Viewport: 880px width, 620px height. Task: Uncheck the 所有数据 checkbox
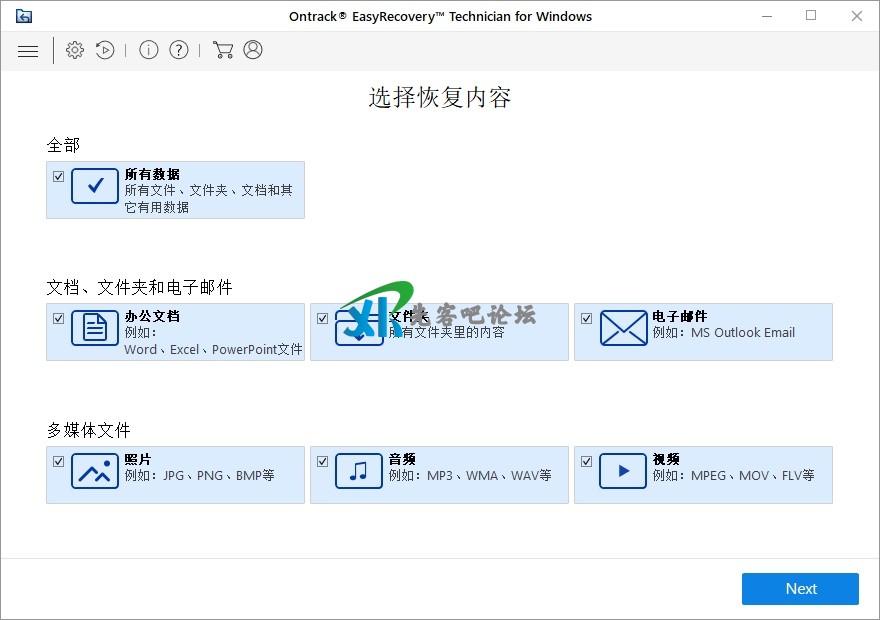click(x=59, y=176)
